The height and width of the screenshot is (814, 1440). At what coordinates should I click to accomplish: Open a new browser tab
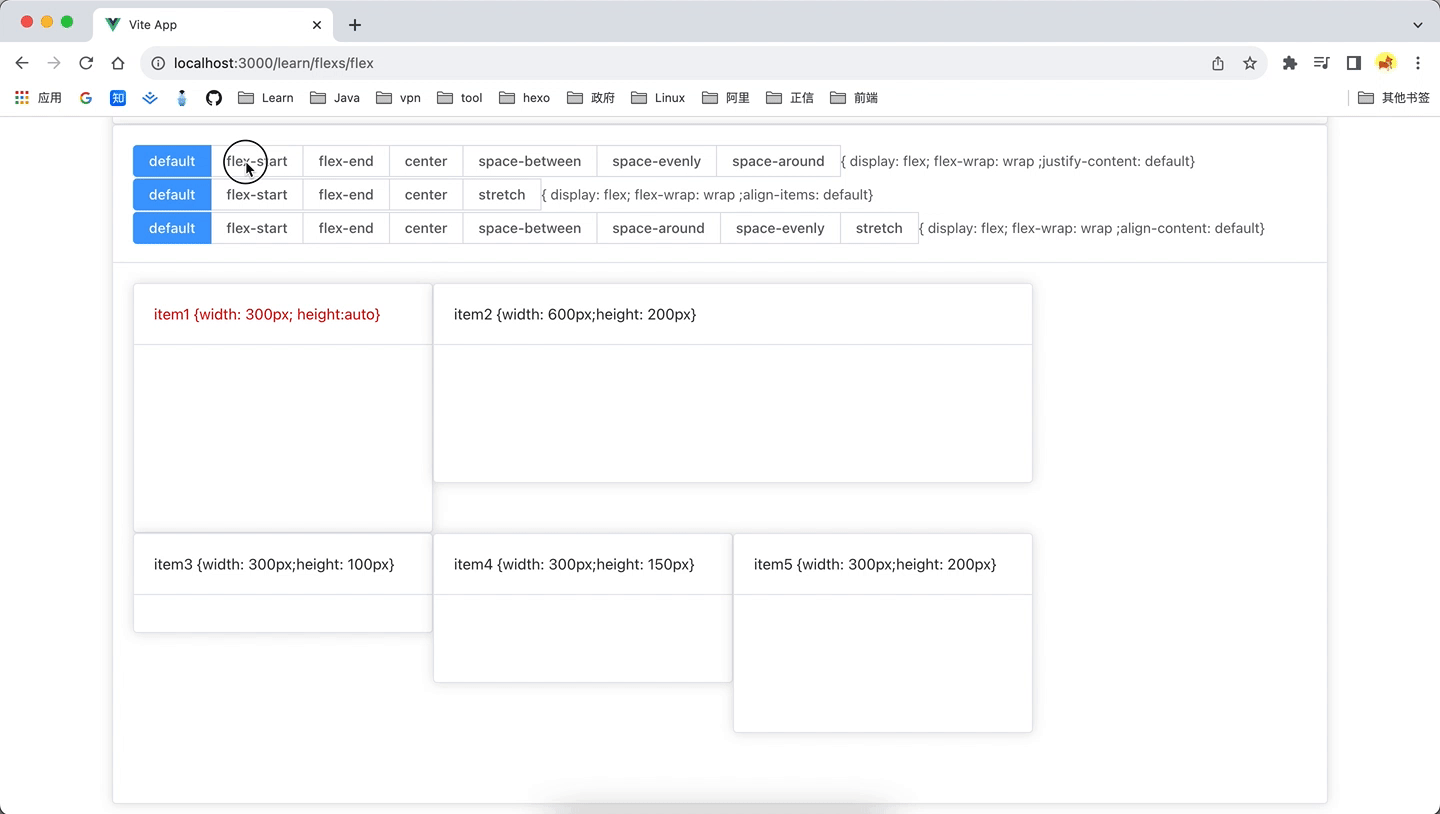click(x=355, y=25)
